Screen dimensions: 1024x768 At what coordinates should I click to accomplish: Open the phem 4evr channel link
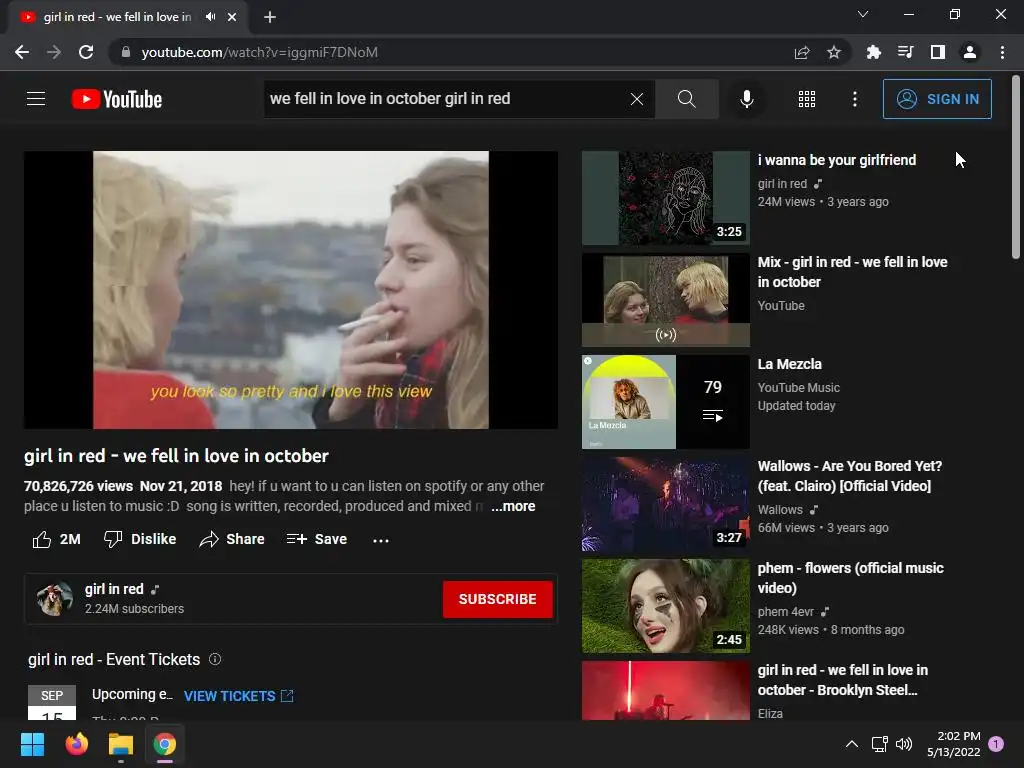[x=786, y=612]
